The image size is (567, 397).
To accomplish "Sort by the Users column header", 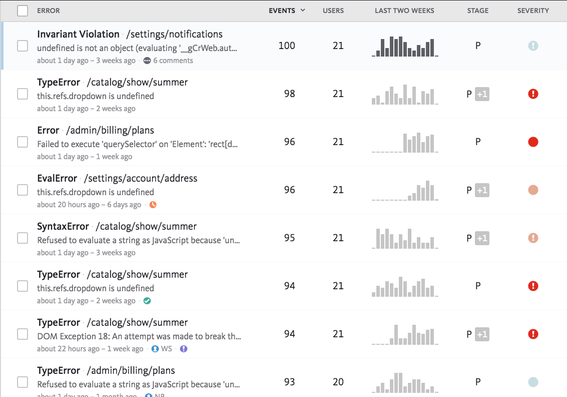I will click(333, 10).
